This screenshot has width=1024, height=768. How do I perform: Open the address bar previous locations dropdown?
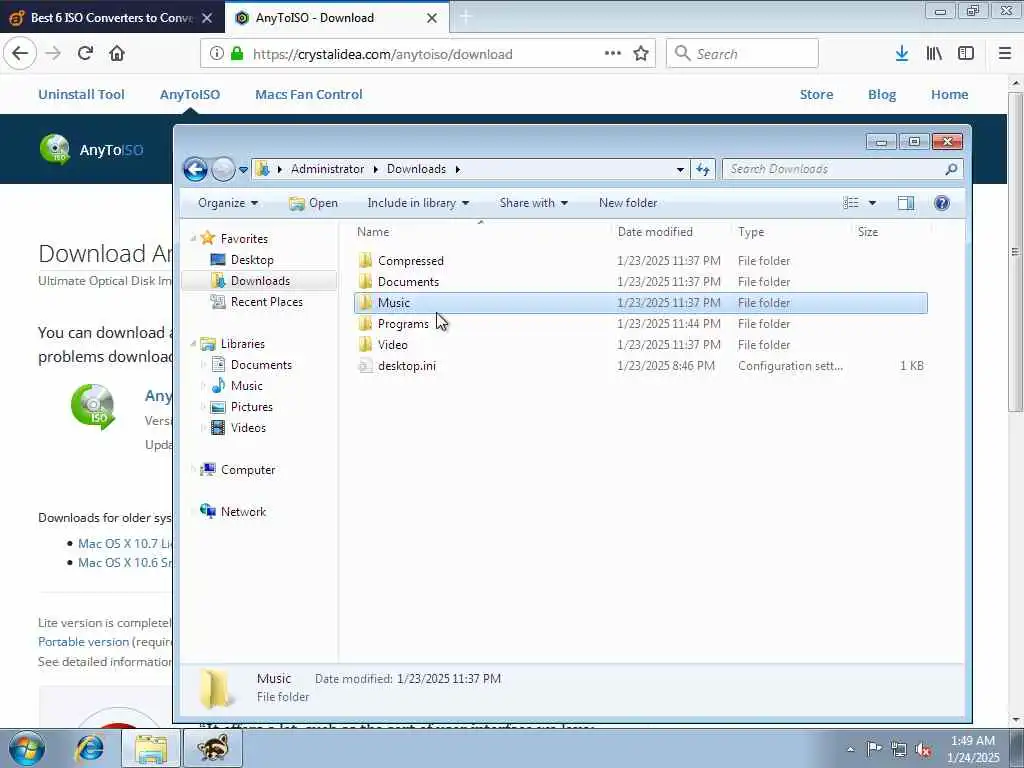pyautogui.click(x=680, y=169)
